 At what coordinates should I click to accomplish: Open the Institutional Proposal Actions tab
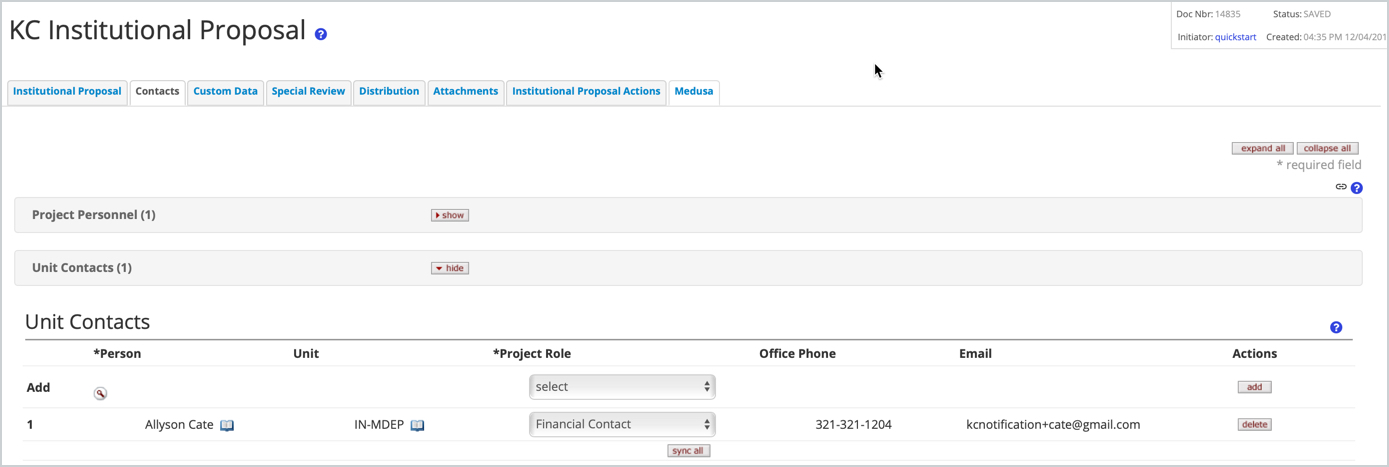586,91
